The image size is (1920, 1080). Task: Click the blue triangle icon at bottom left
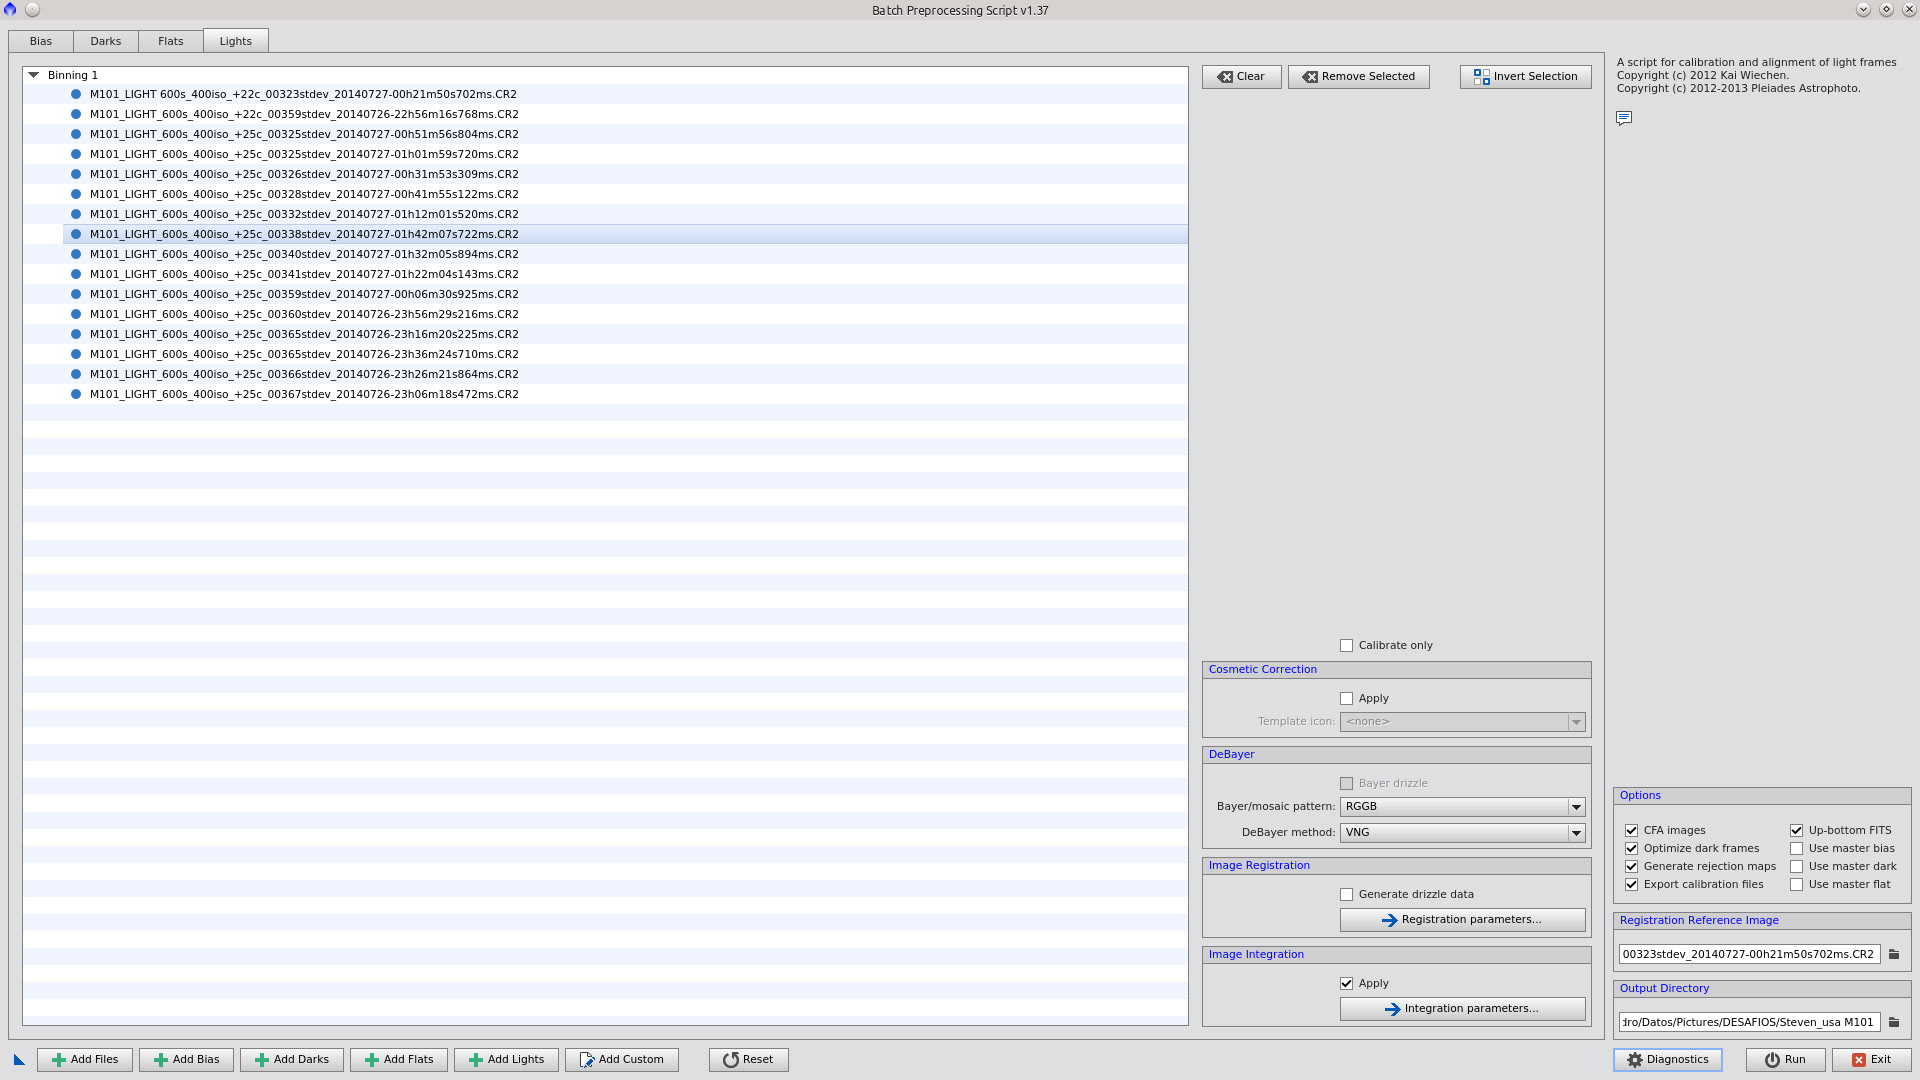pos(19,1060)
